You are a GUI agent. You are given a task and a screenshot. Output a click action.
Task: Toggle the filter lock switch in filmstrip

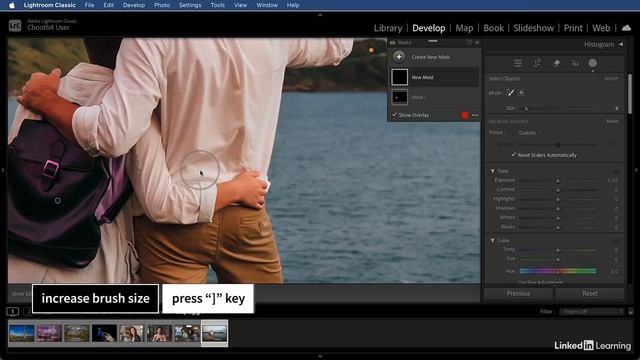(x=631, y=312)
